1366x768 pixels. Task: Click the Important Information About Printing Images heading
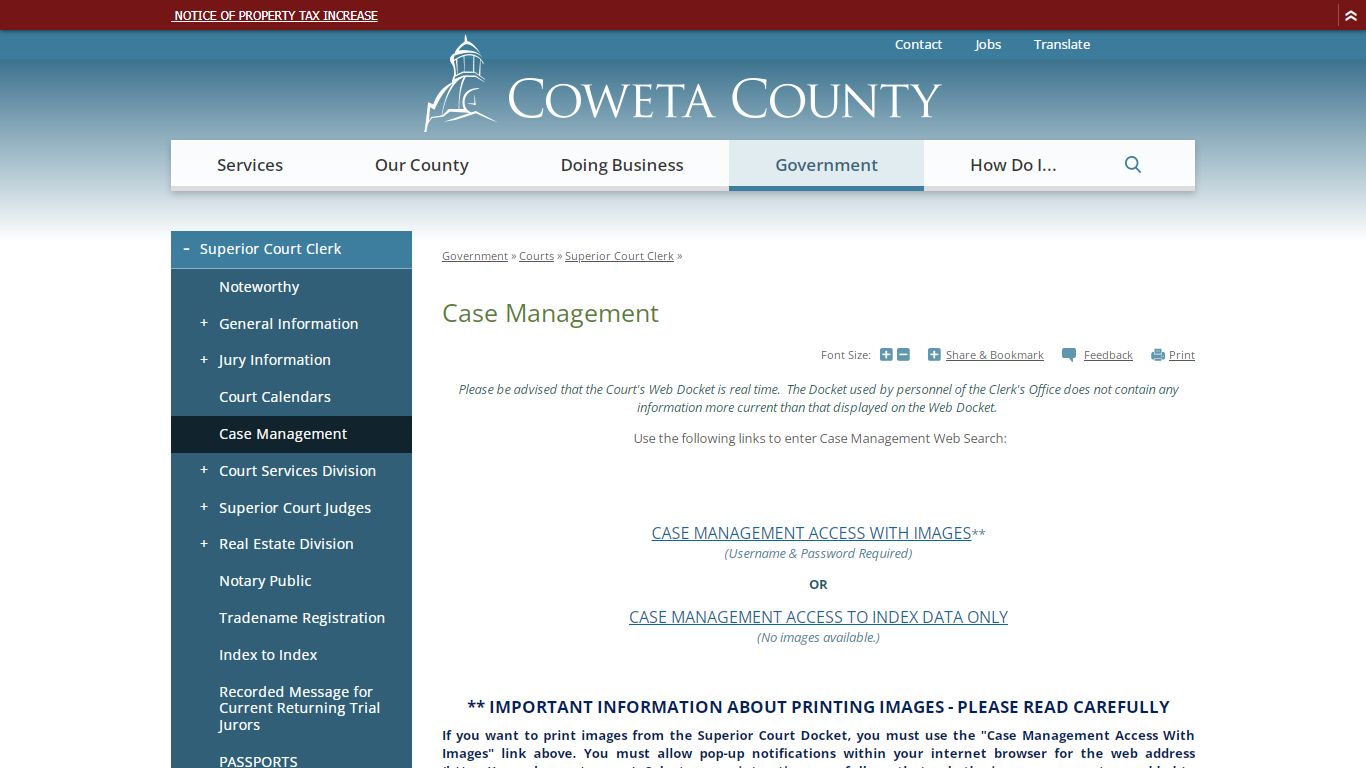[x=818, y=707]
